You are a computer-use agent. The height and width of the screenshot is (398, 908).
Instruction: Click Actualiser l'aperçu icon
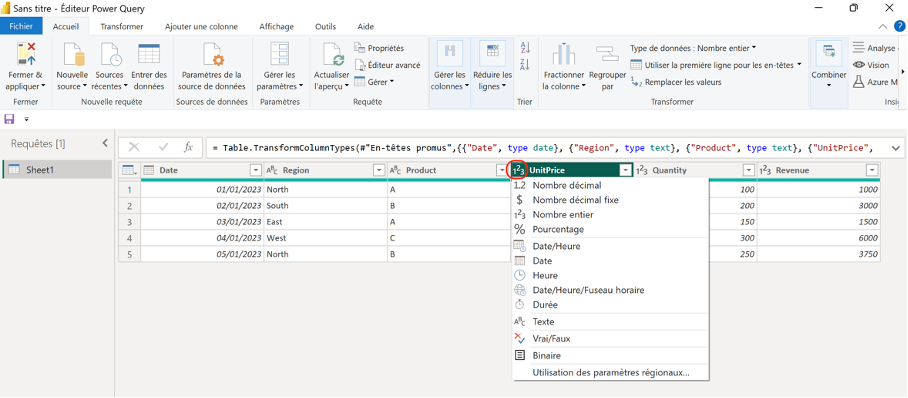point(332,54)
